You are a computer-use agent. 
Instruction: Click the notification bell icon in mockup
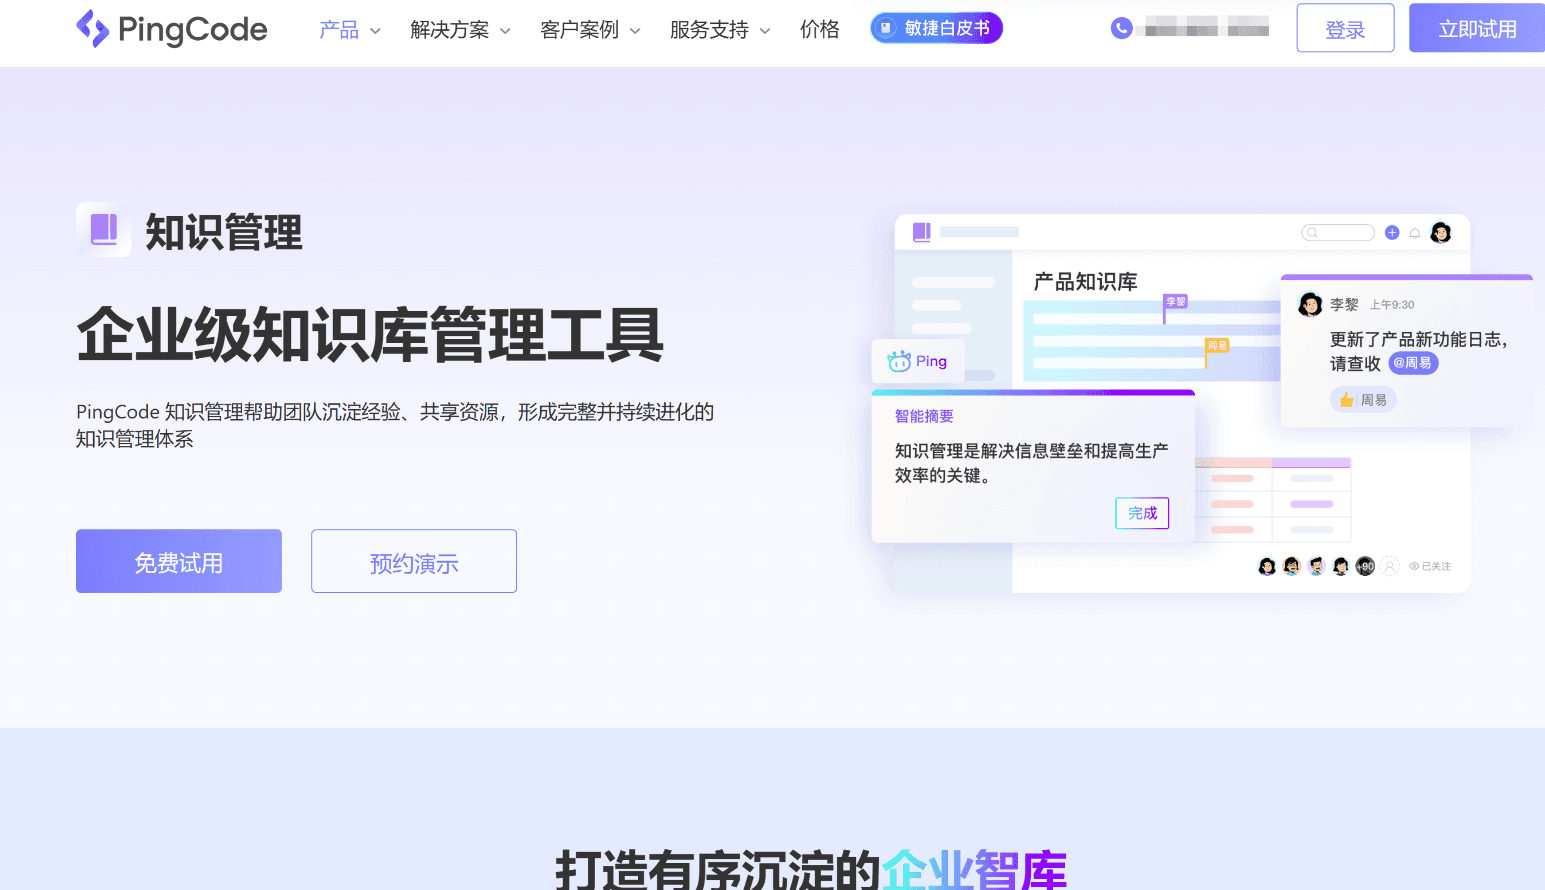[x=1415, y=233]
